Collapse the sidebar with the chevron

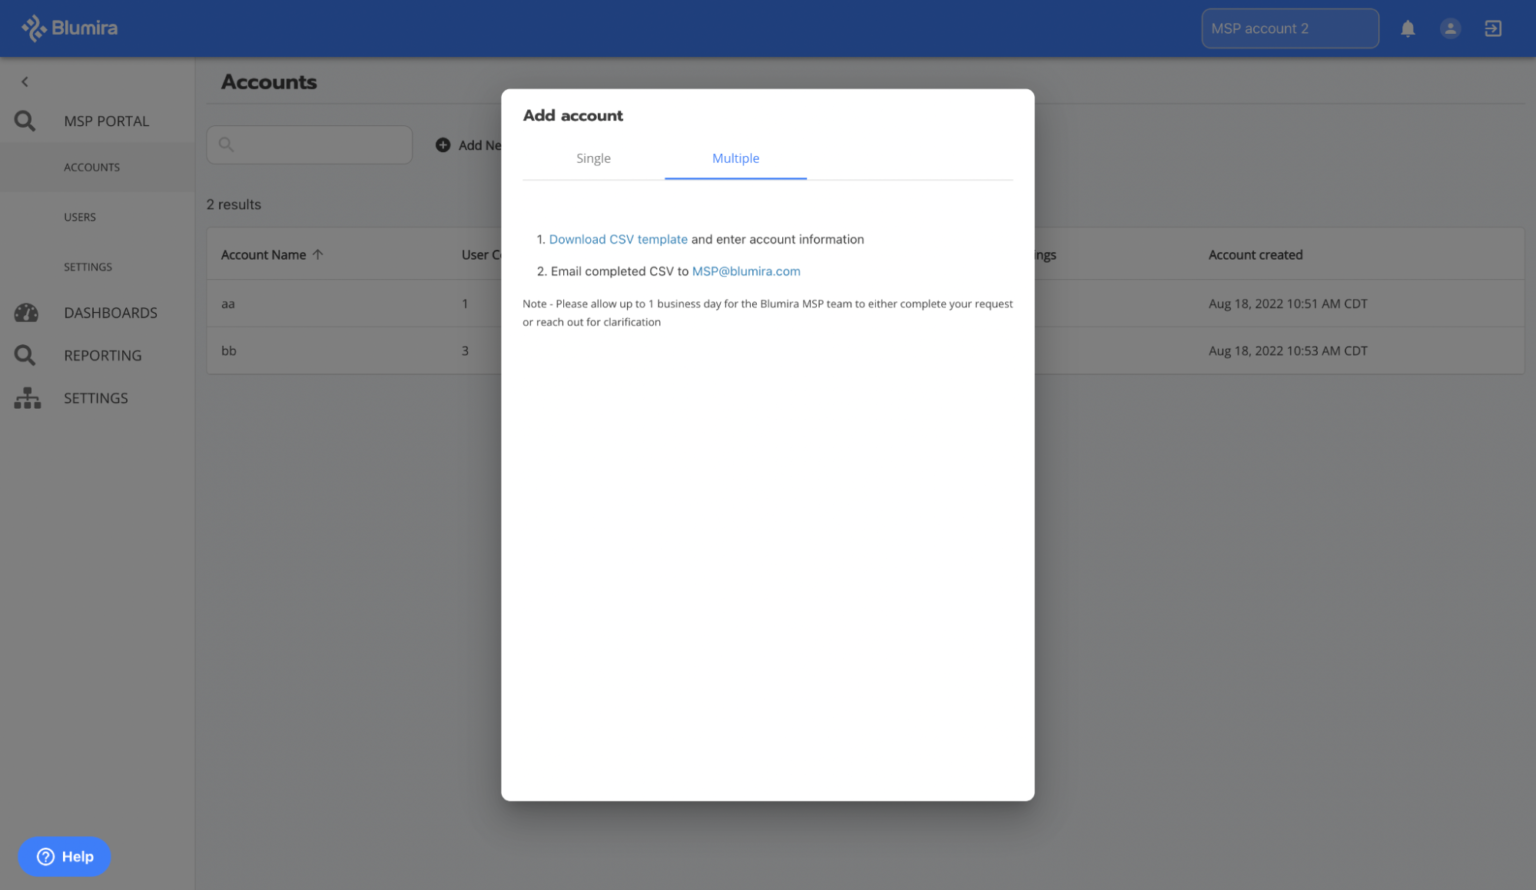pos(24,81)
